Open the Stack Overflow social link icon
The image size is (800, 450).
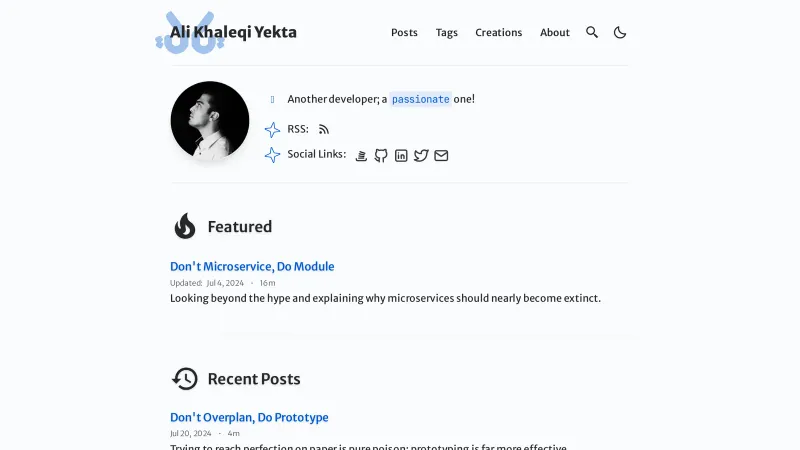(x=362, y=155)
